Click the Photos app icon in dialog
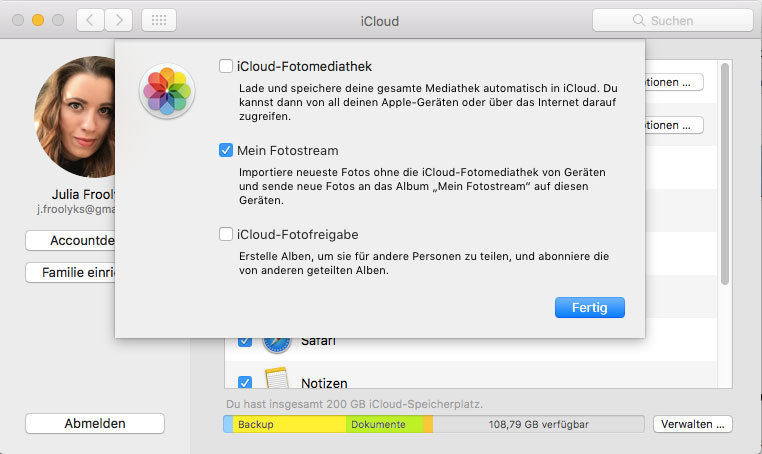 click(x=167, y=91)
